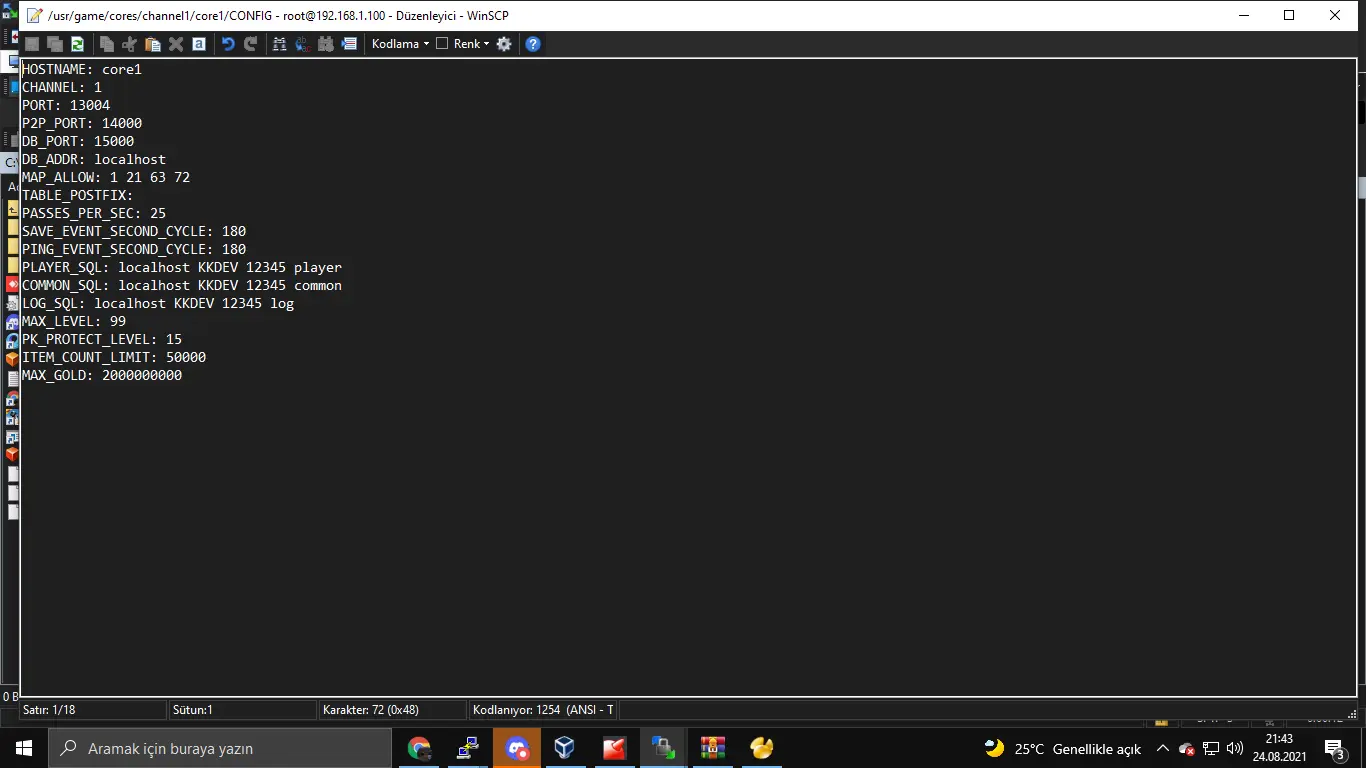Click the Go to line number icon

(348, 44)
